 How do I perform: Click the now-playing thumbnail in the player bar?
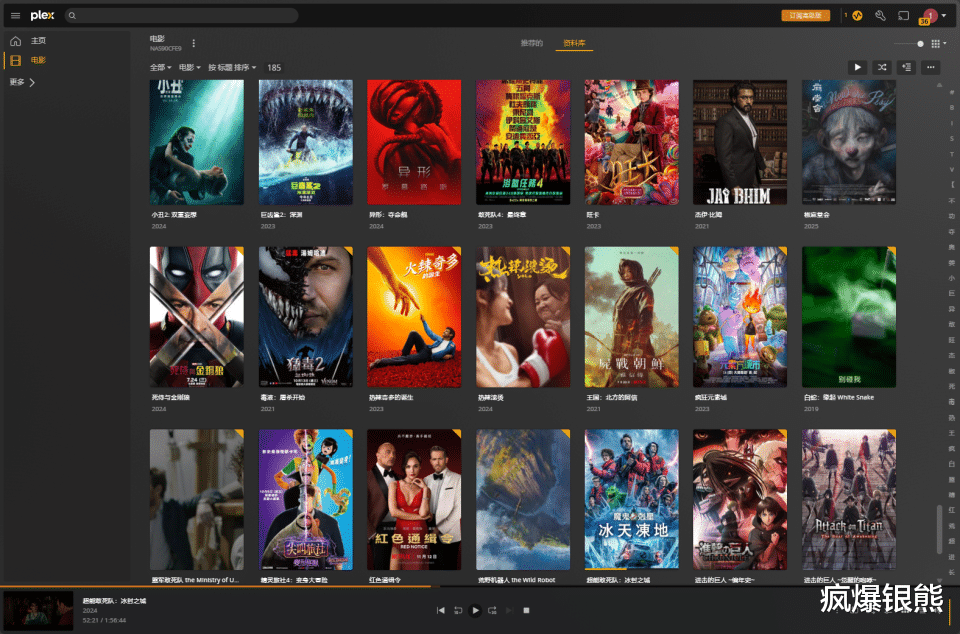tap(38, 611)
